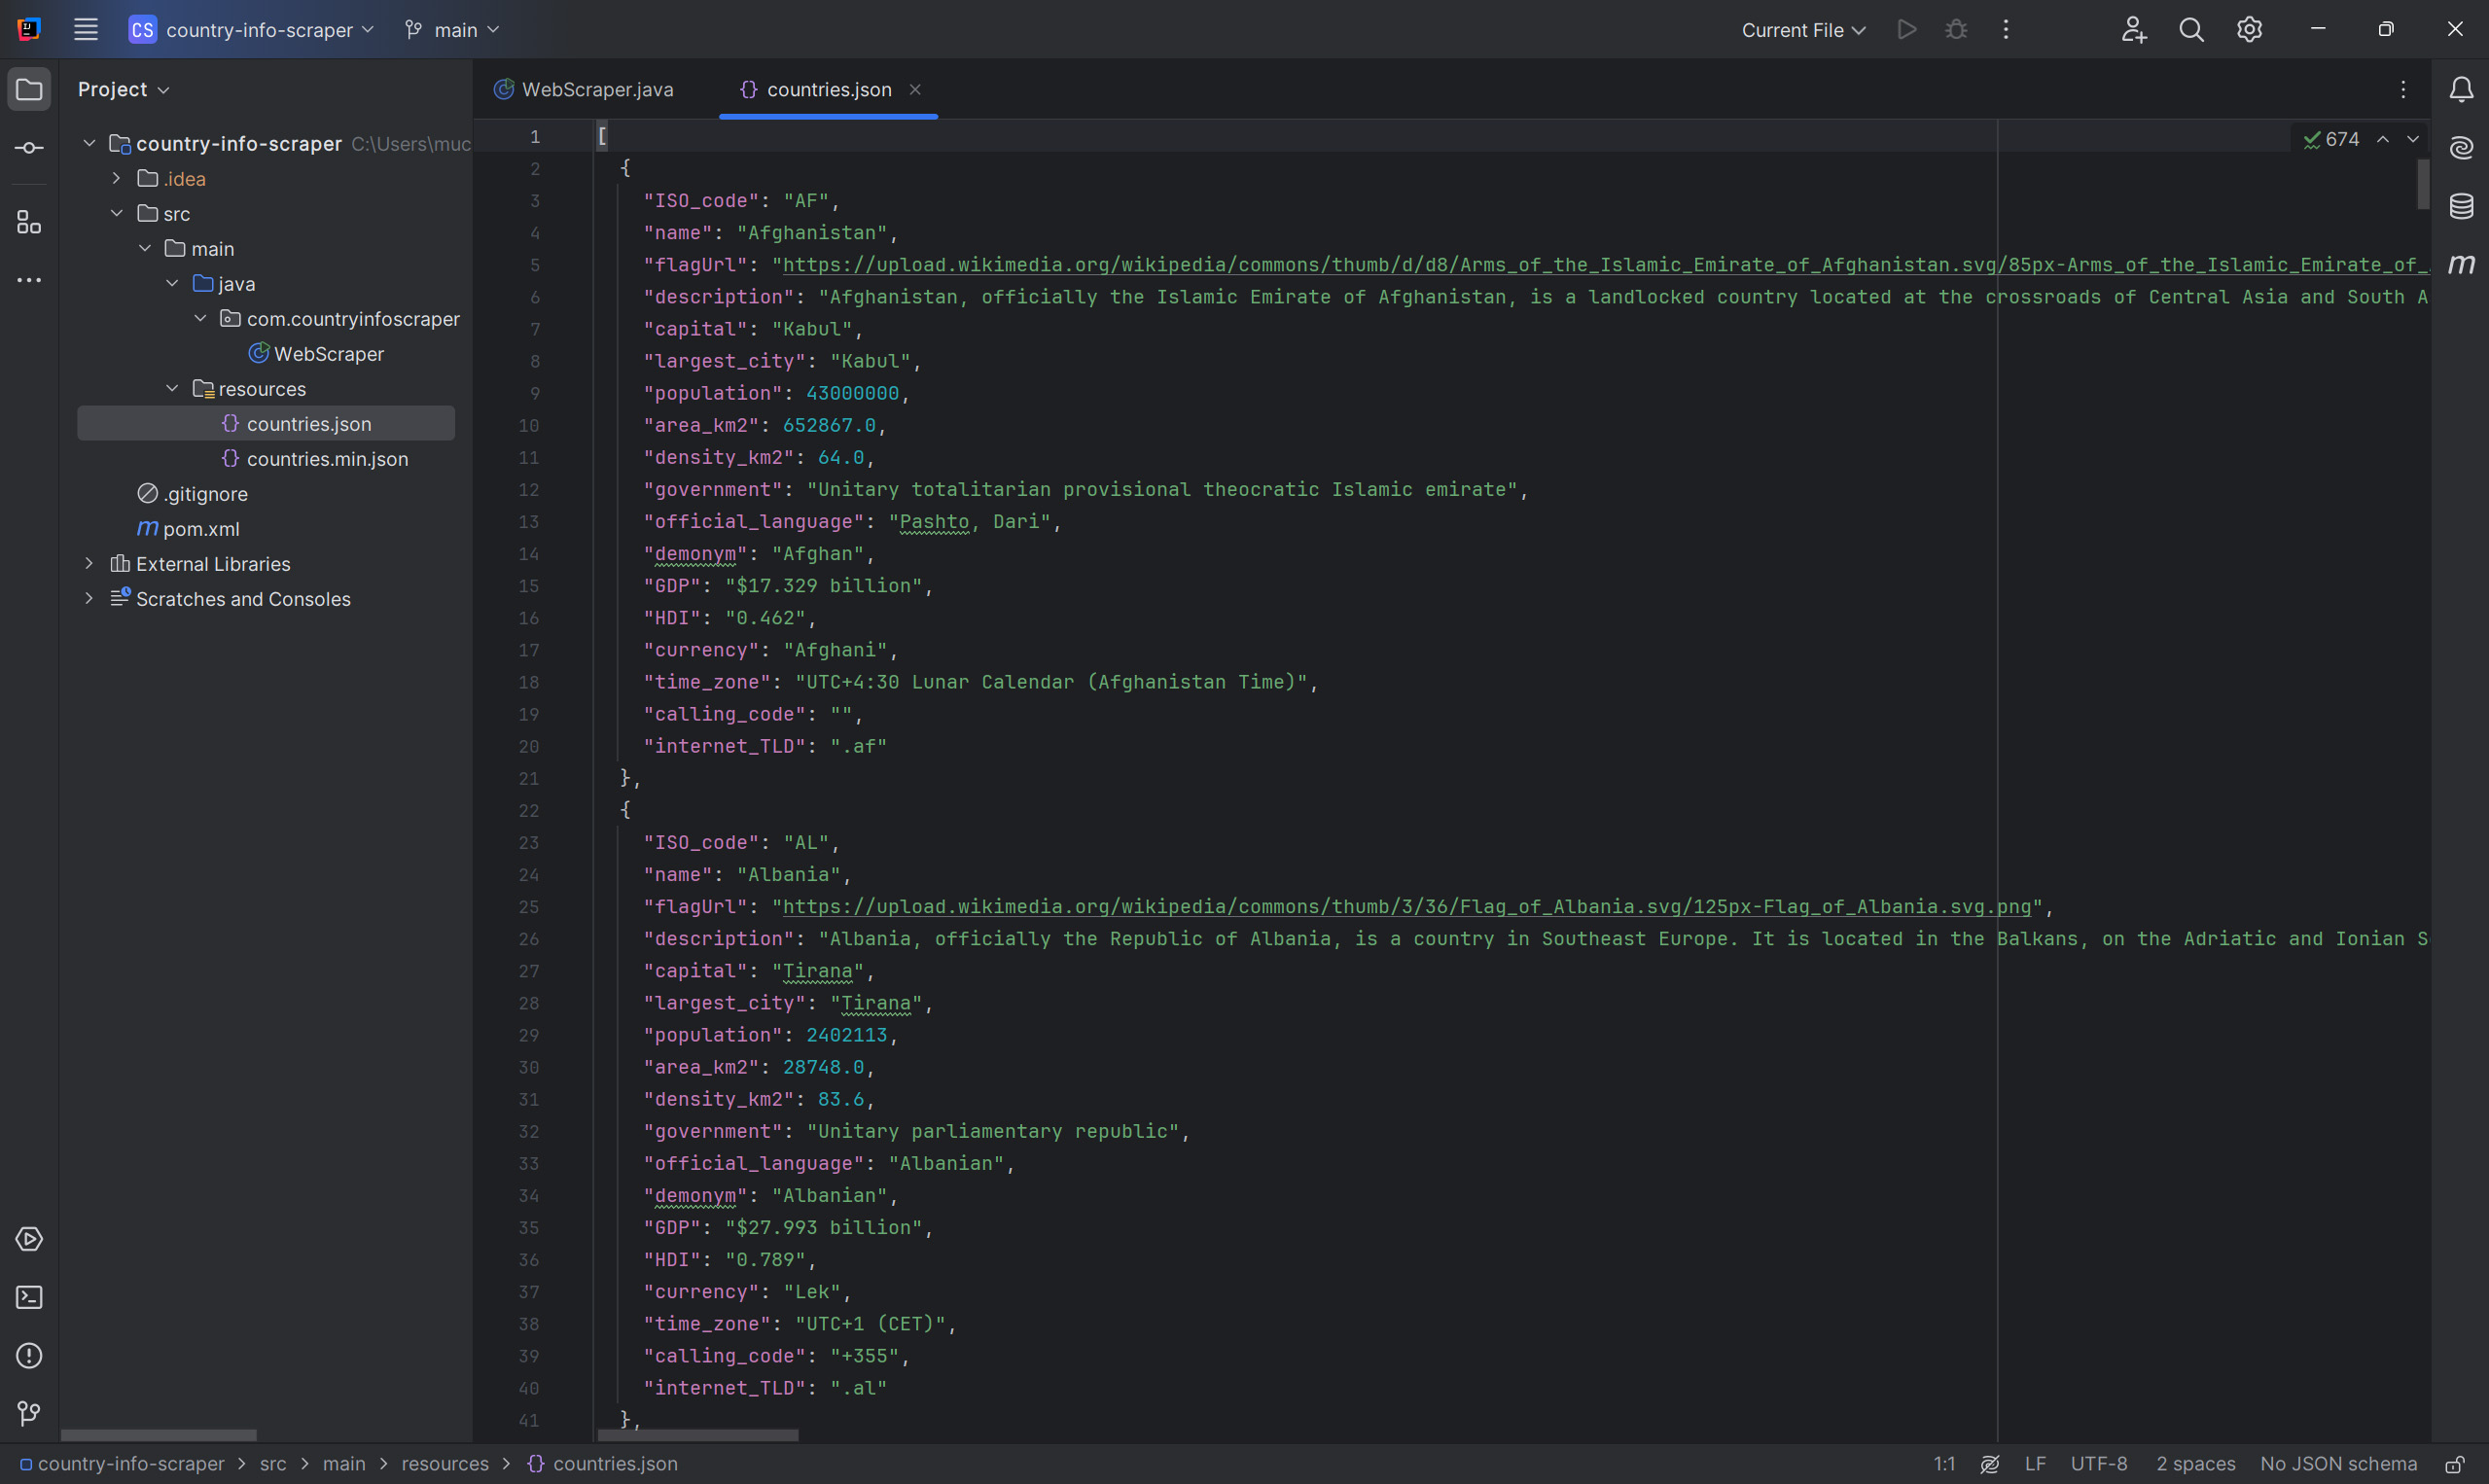
Task: Open the Albania flag URL link
Action: (1406, 907)
